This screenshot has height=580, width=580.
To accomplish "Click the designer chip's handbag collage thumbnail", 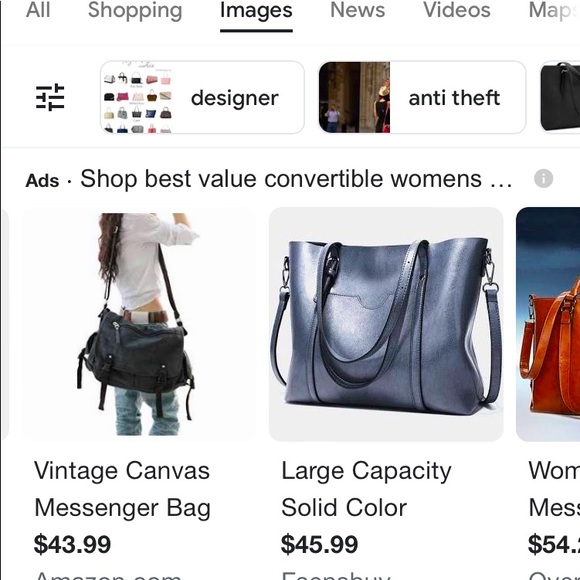I will tap(138, 97).
